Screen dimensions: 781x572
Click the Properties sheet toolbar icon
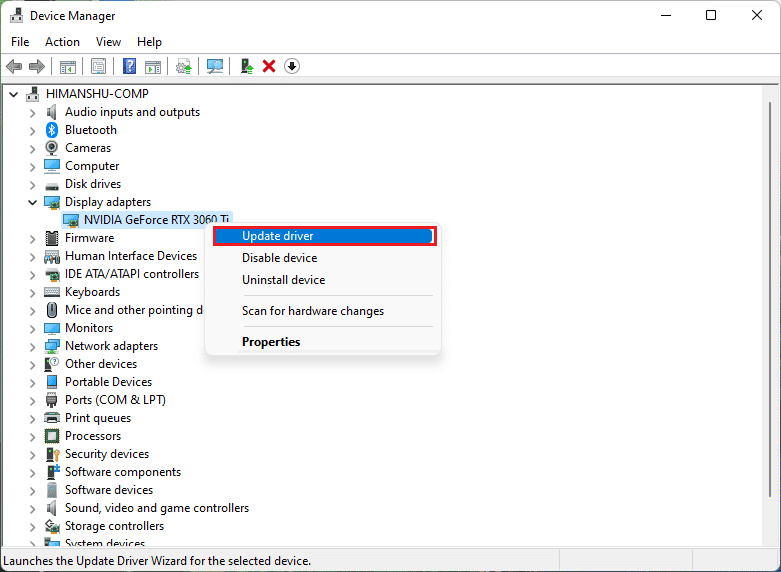98,66
